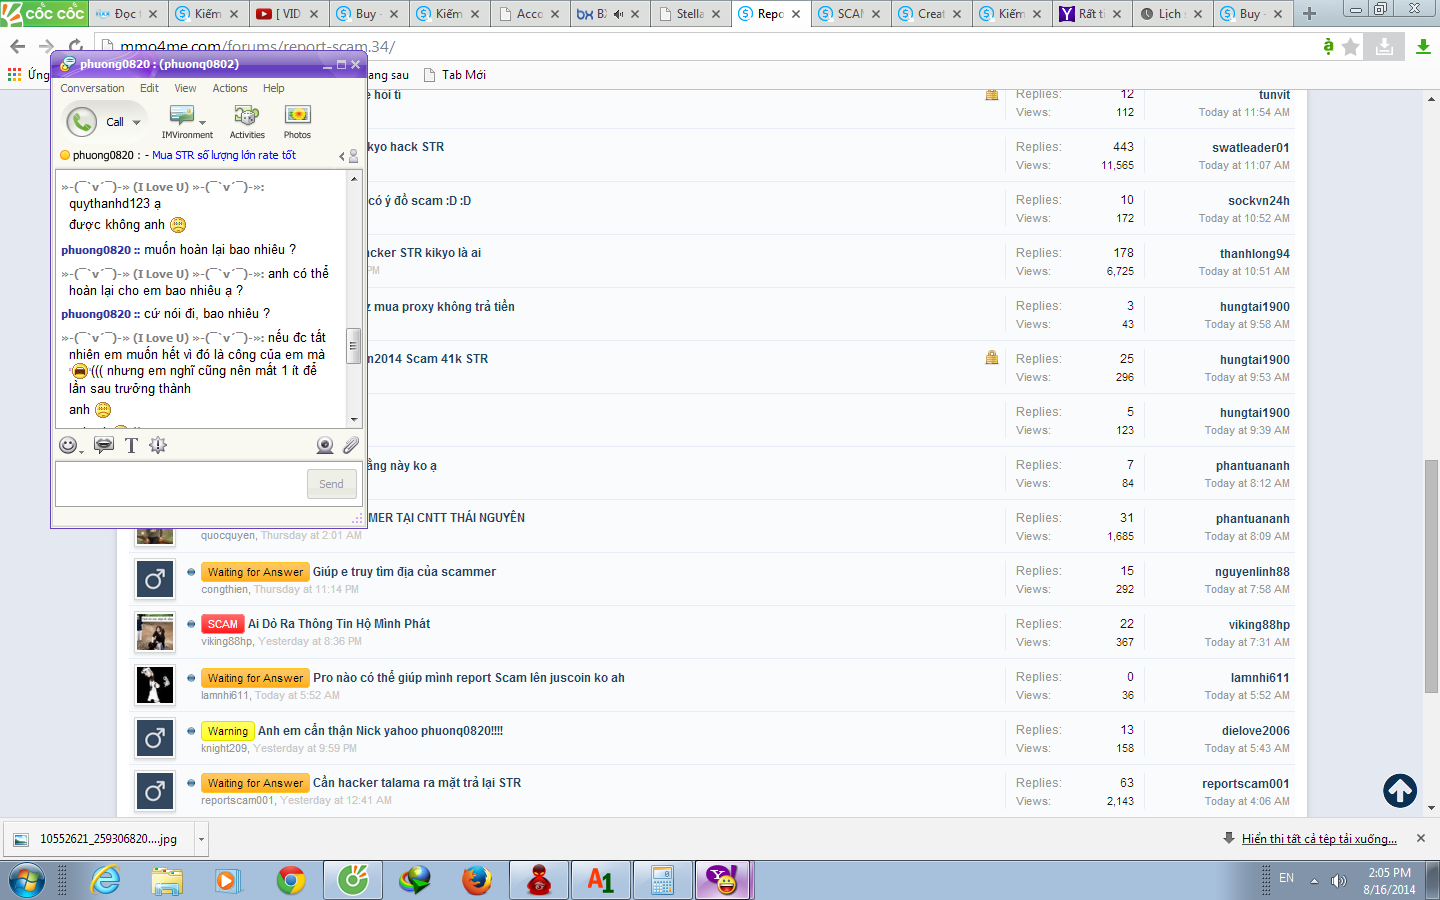The height and width of the screenshot is (900, 1440).
Task: Jump to page top with arrow button
Action: [x=1400, y=791]
